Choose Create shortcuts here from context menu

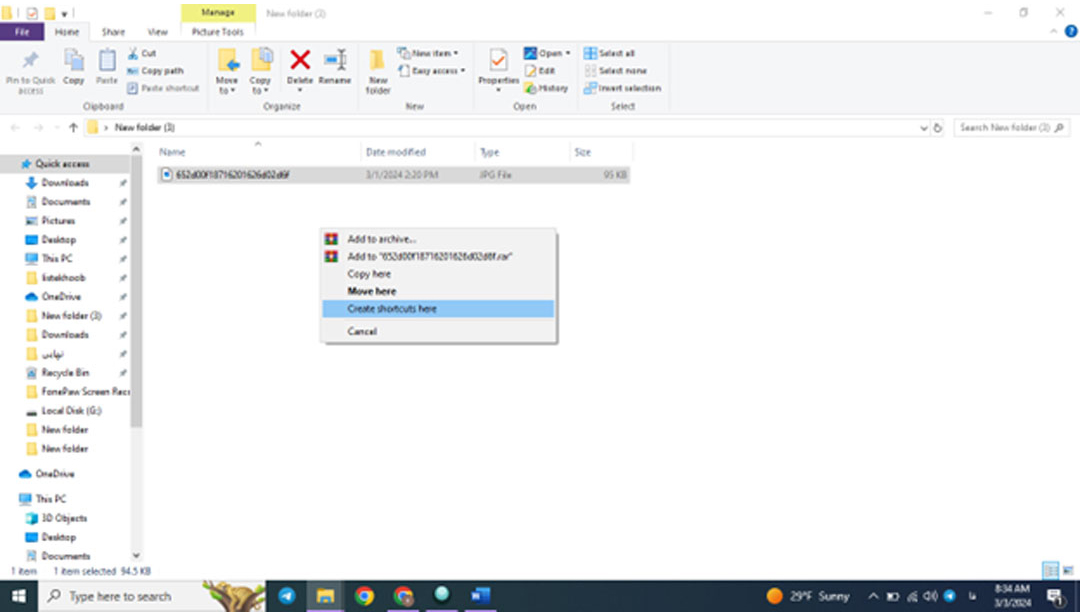coord(392,309)
